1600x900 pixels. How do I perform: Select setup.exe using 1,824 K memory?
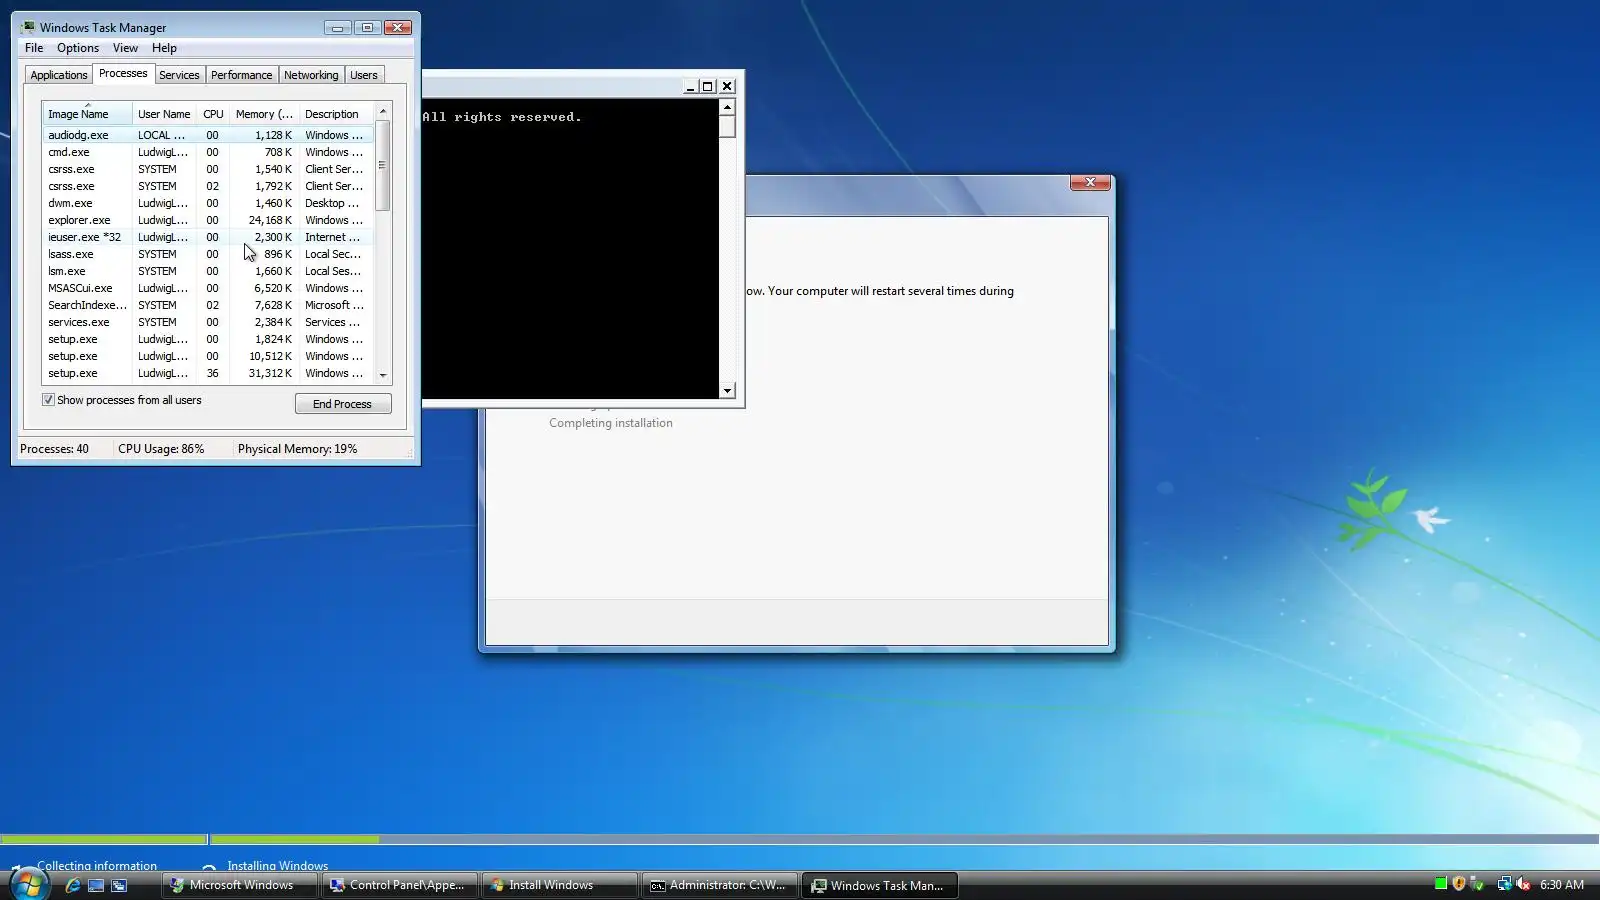(208, 339)
